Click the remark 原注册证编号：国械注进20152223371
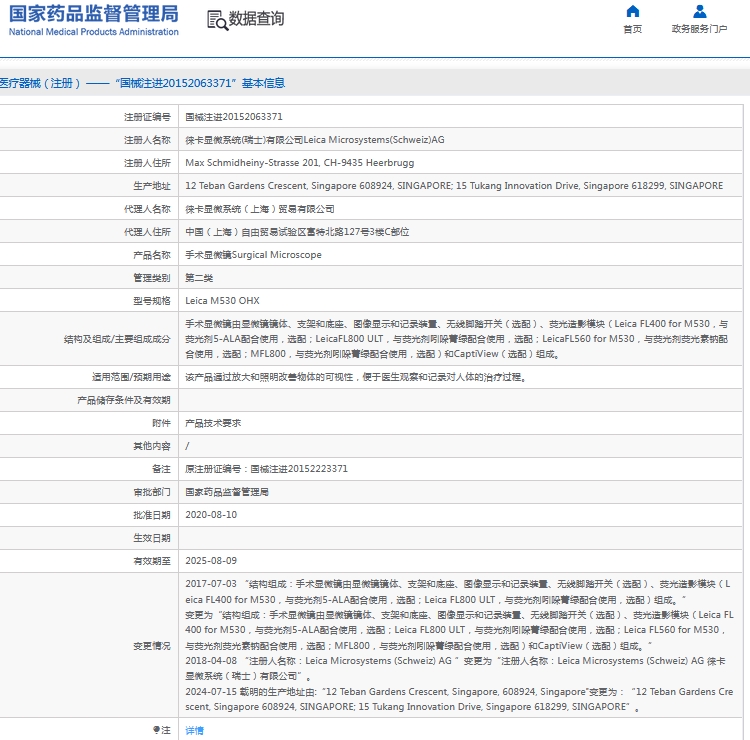Image resolution: width=750 pixels, height=740 pixels. click(x=266, y=469)
